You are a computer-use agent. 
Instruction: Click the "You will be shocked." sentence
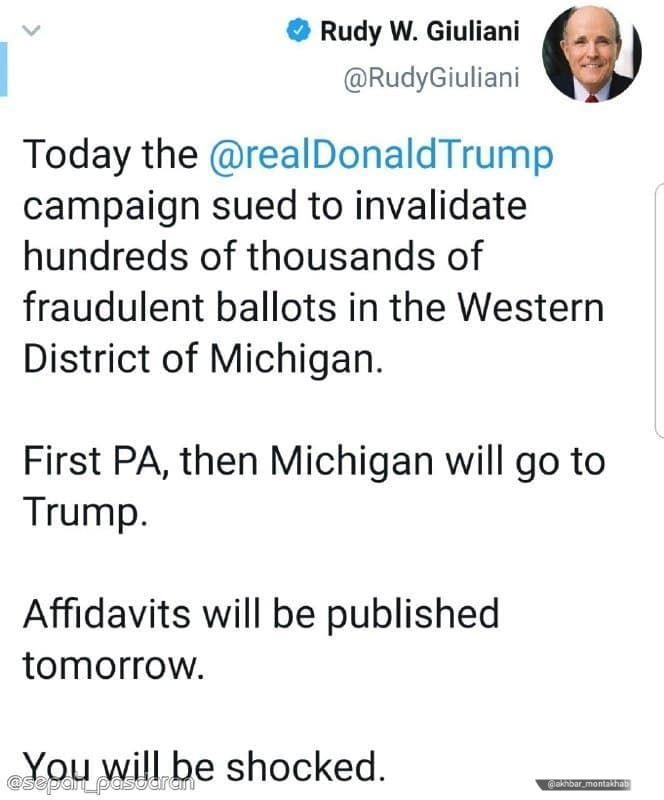coord(203,766)
